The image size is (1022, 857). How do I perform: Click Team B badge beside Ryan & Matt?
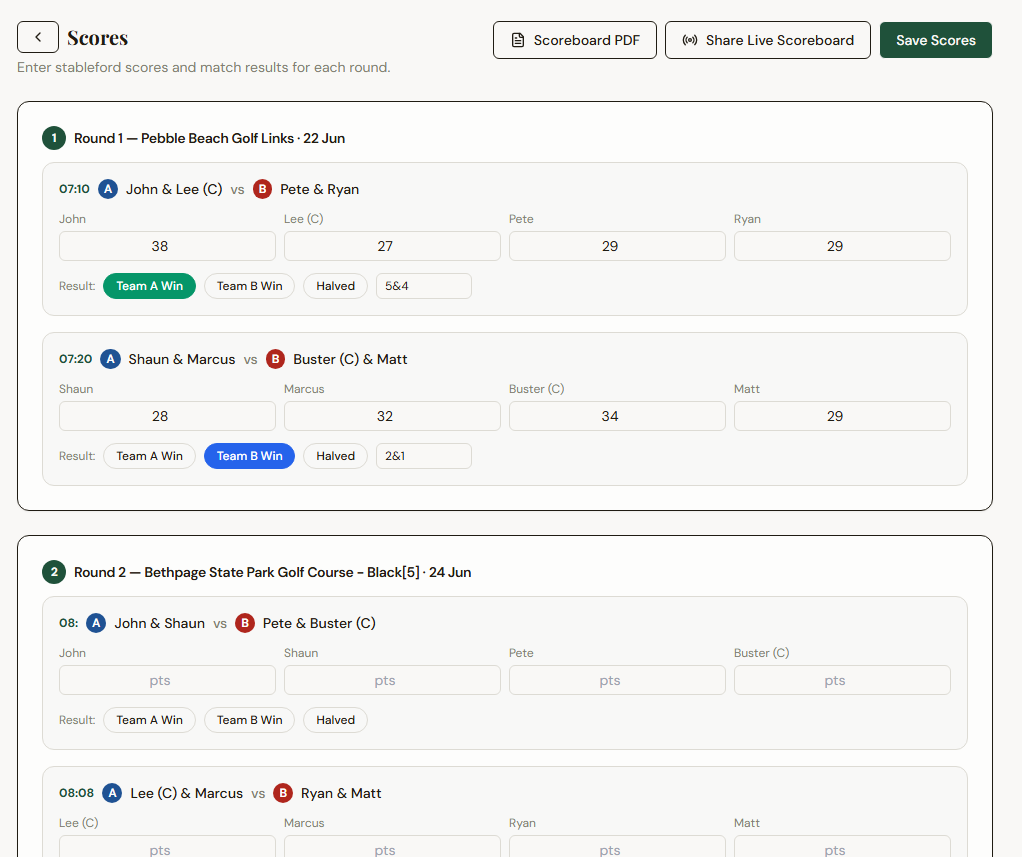[x=283, y=793]
